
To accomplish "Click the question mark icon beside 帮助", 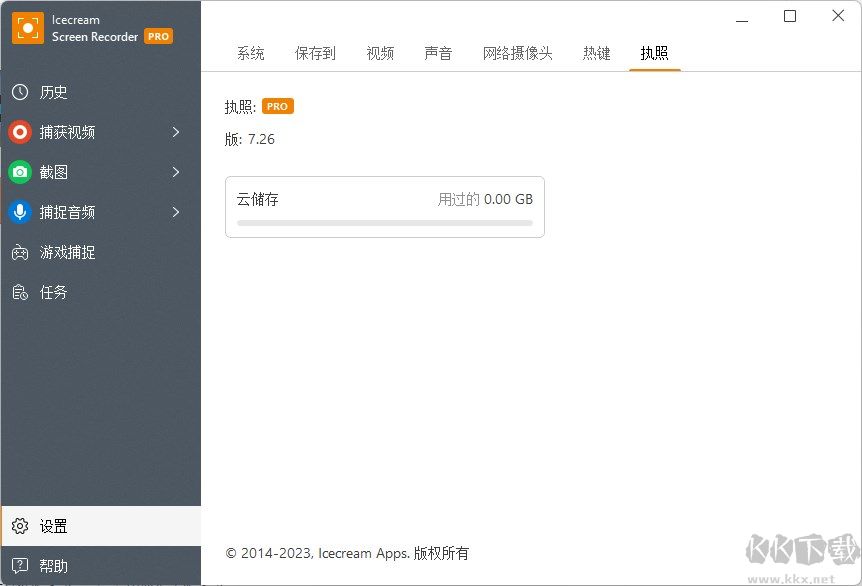I will click(20, 565).
